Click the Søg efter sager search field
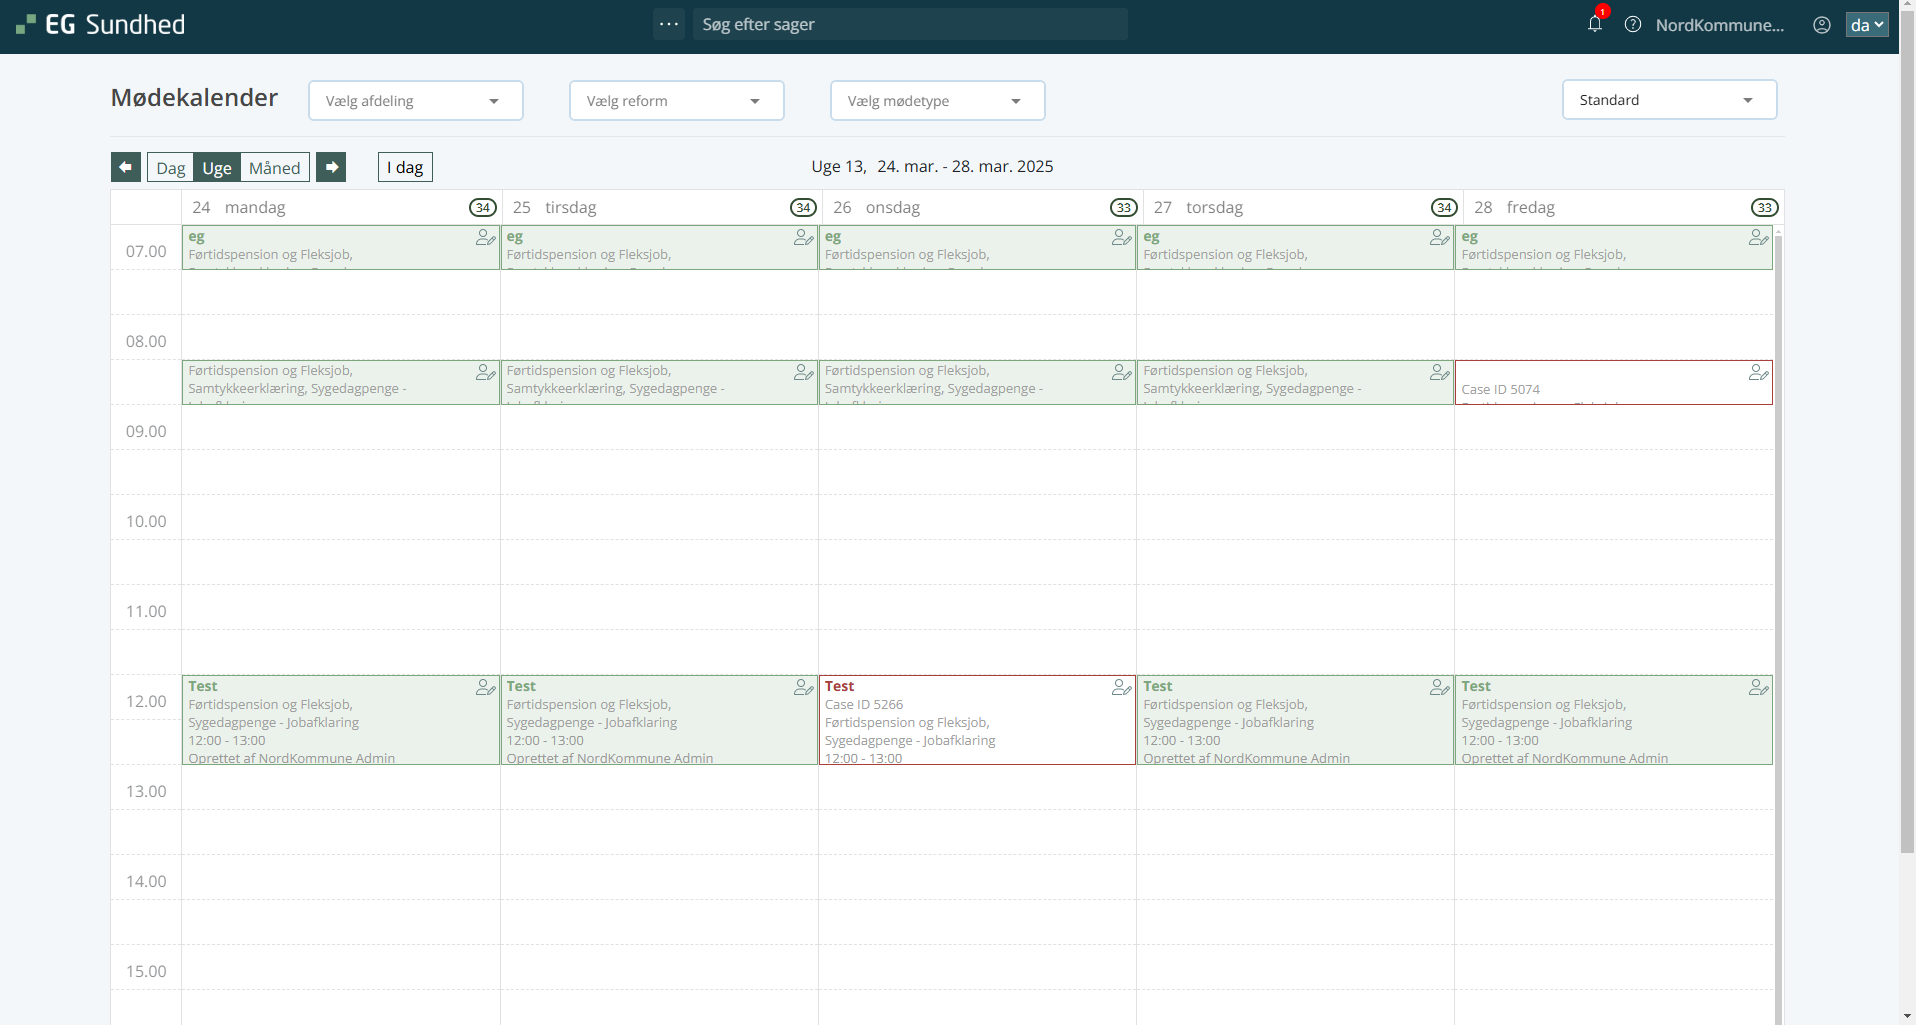1916x1025 pixels. click(x=910, y=24)
